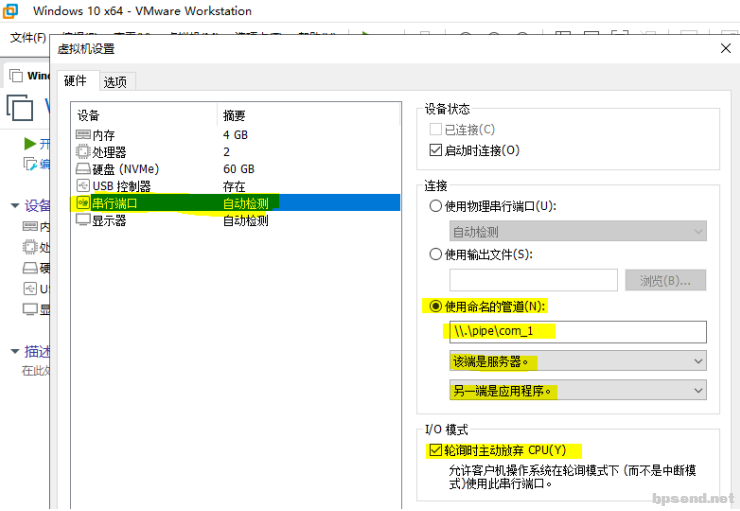Select the 显示器 row text
Viewport: 740px width, 511px height.
click(109, 220)
